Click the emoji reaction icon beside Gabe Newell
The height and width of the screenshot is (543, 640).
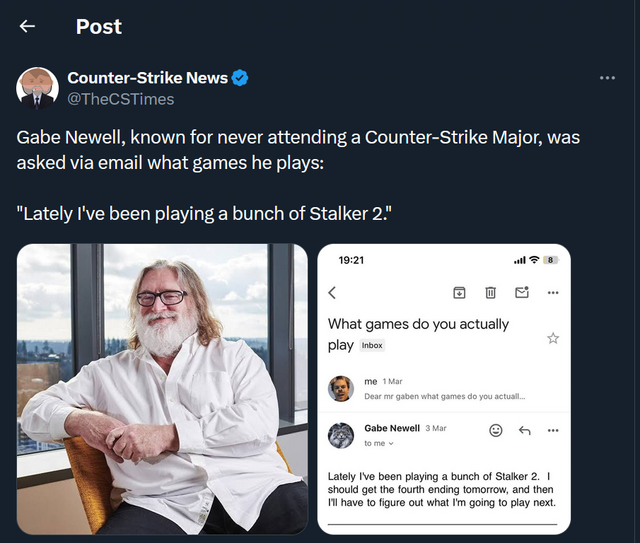pyautogui.click(x=495, y=430)
